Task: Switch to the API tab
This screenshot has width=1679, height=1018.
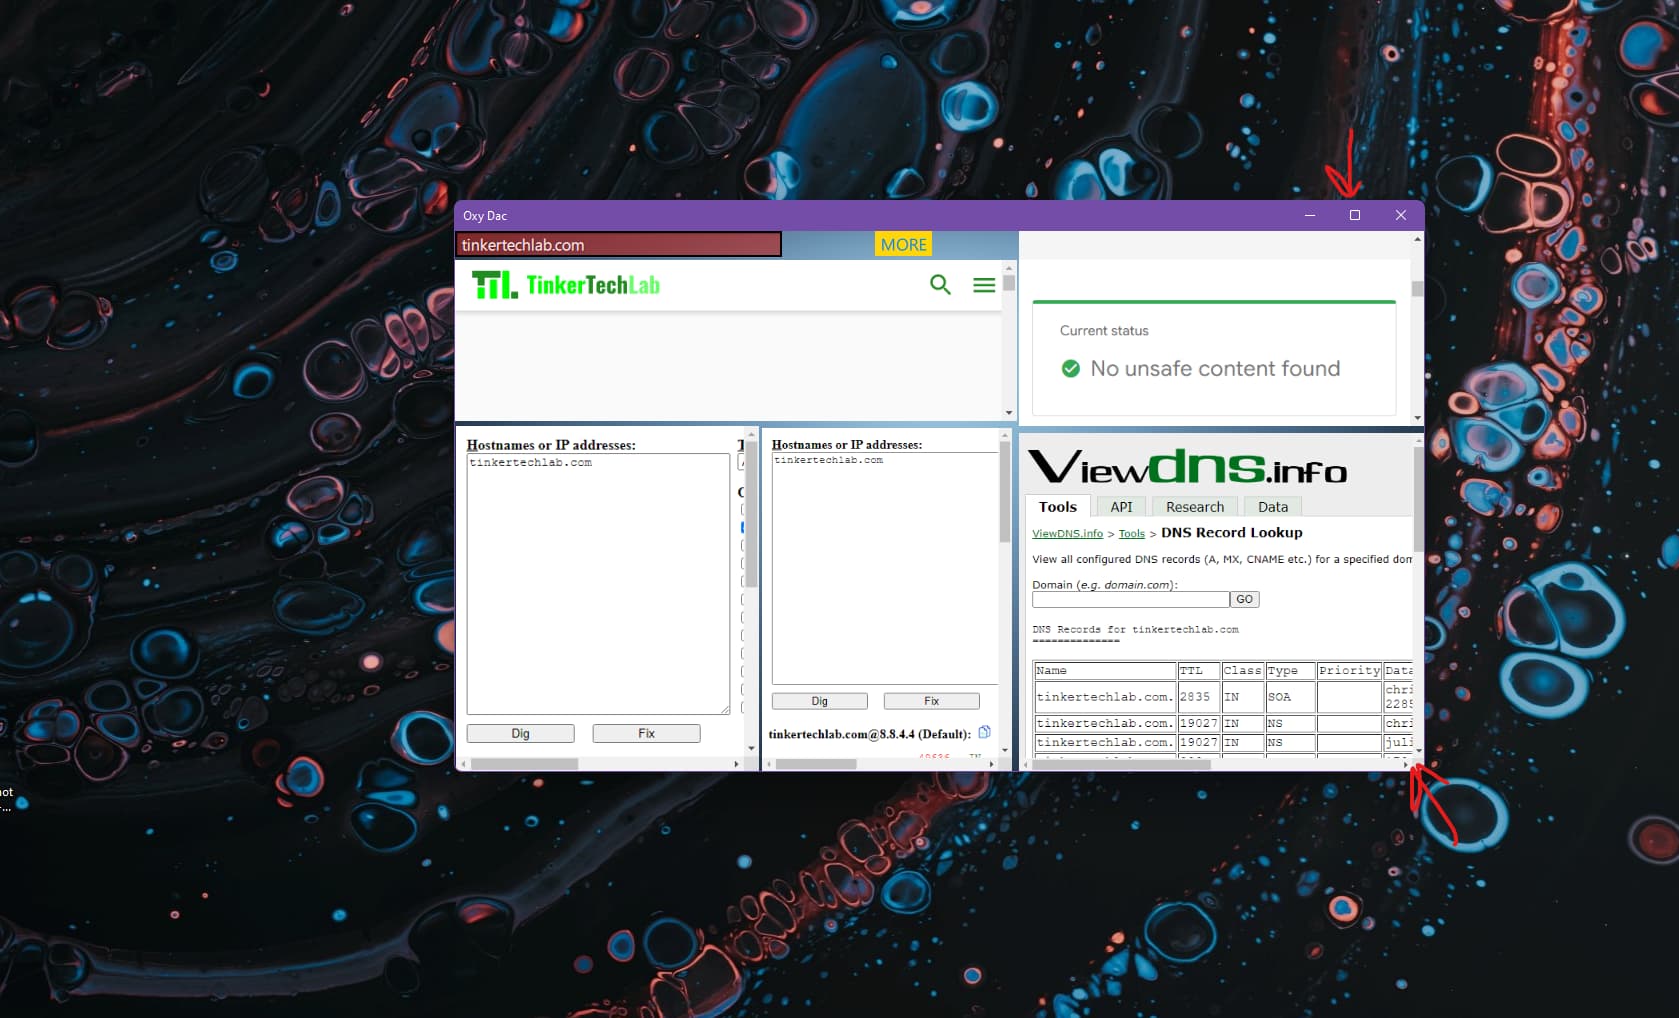Action: (1121, 507)
